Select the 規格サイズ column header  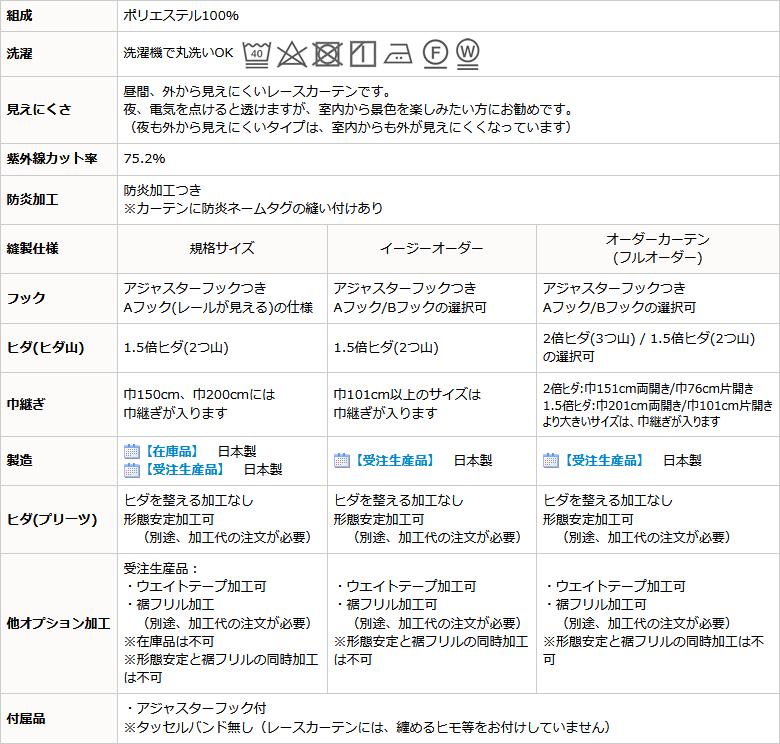(x=222, y=248)
